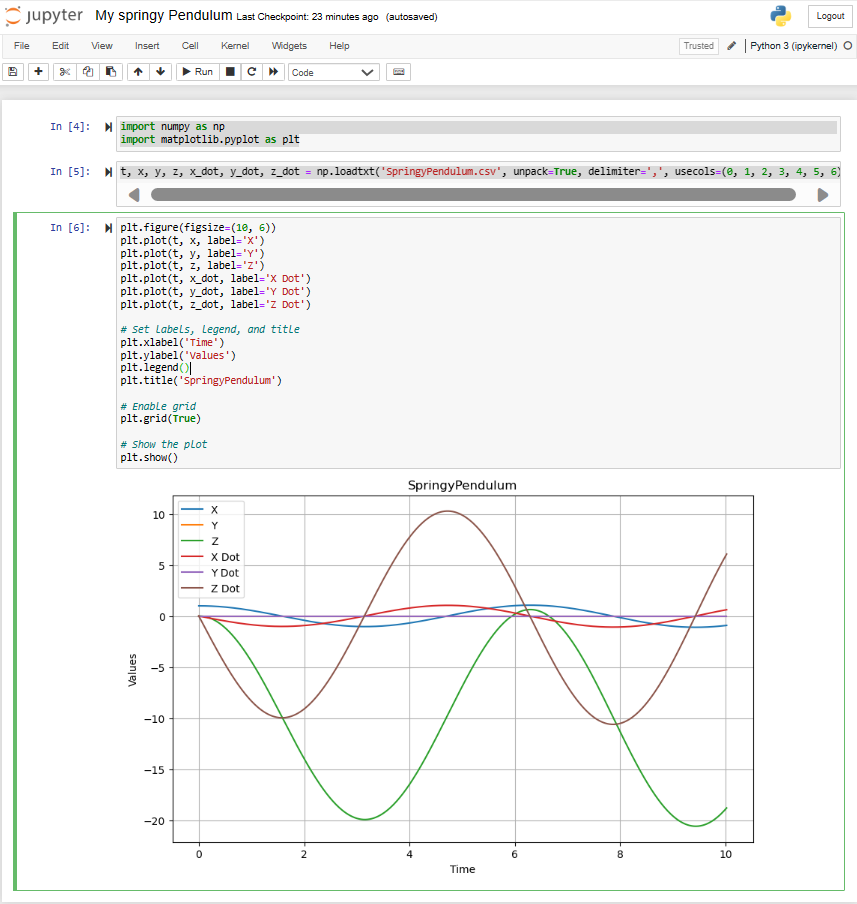Restart the kernel circular arrow icon

tap(251, 72)
